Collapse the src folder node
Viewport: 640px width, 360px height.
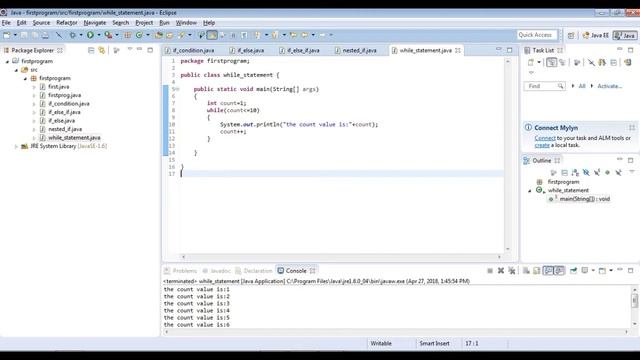(x=16, y=70)
